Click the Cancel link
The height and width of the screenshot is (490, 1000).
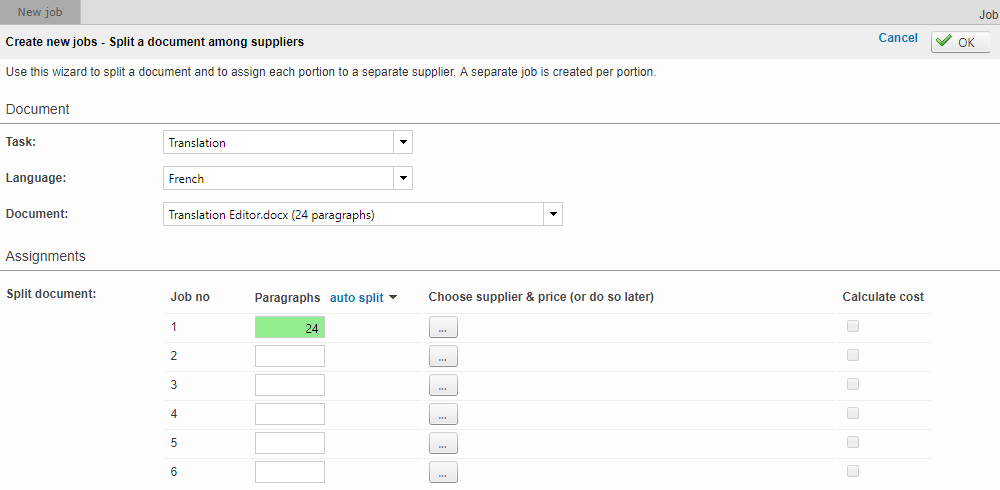pos(897,38)
